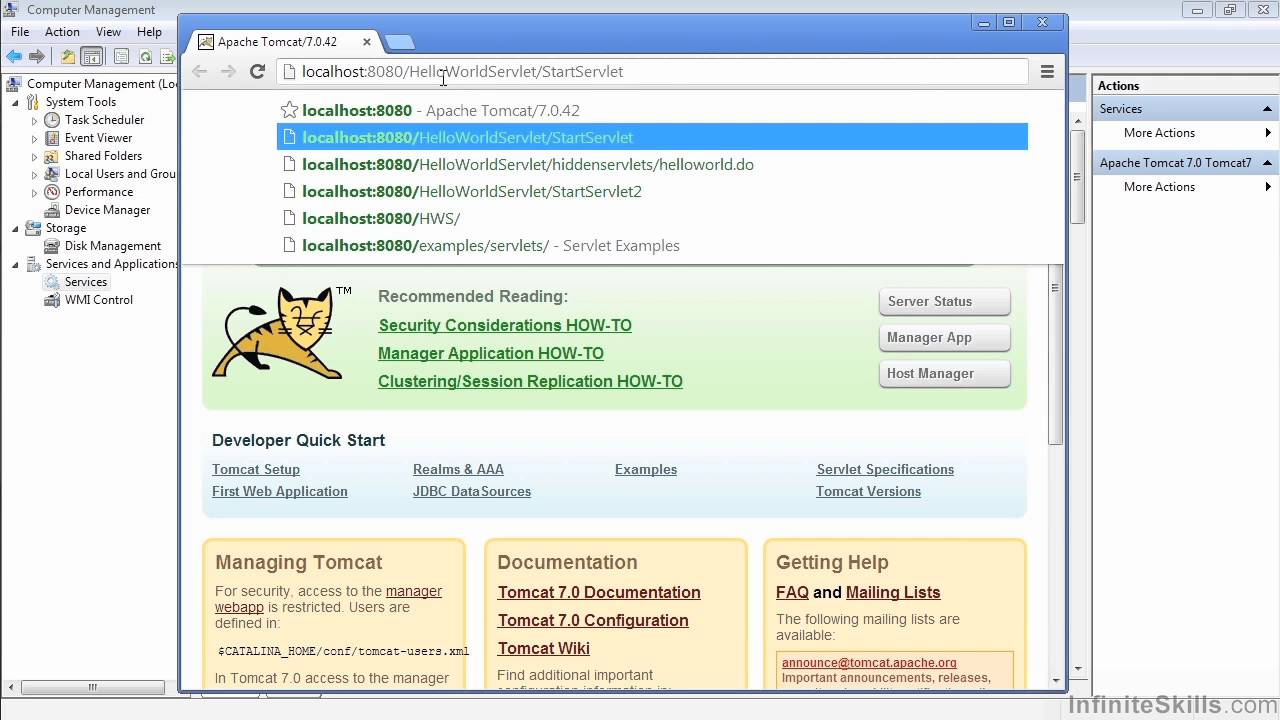
Task: Open More Actions submenu under Apache Tomcat 7.0
Action: (x=1184, y=187)
